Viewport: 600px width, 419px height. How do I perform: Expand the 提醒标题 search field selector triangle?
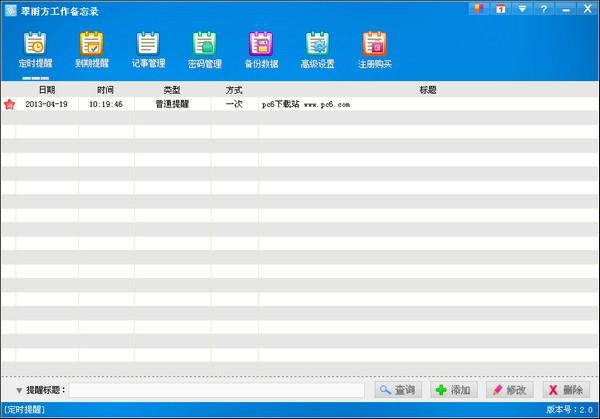point(19,391)
